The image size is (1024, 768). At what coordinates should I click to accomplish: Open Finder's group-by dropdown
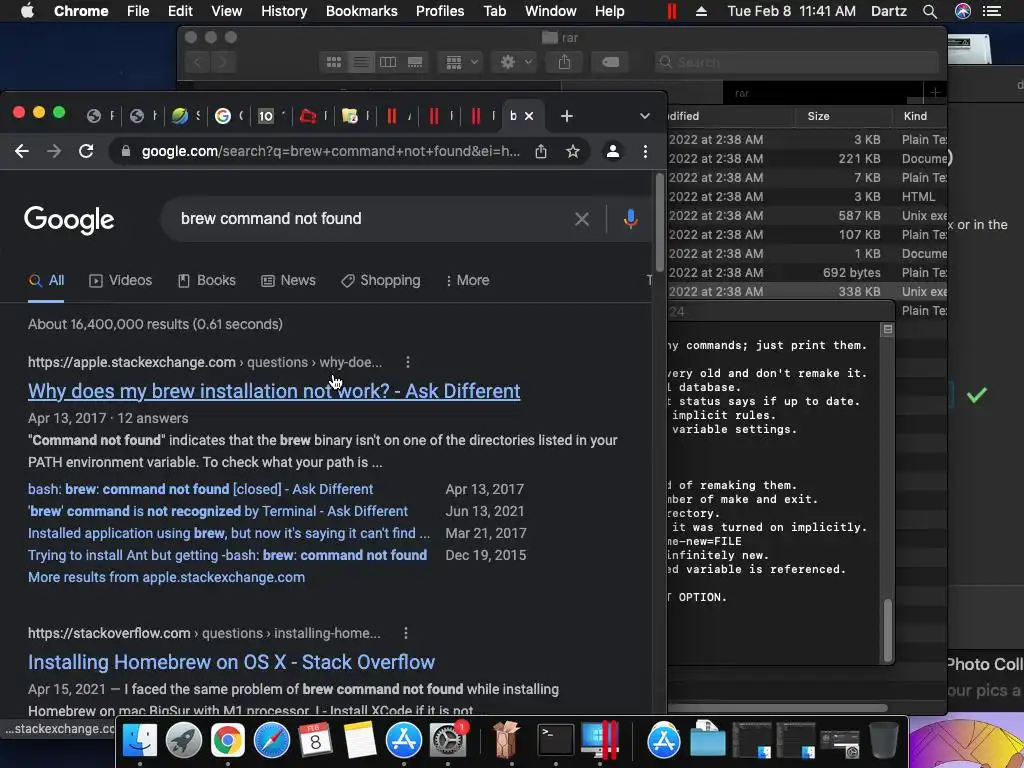[x=461, y=62]
